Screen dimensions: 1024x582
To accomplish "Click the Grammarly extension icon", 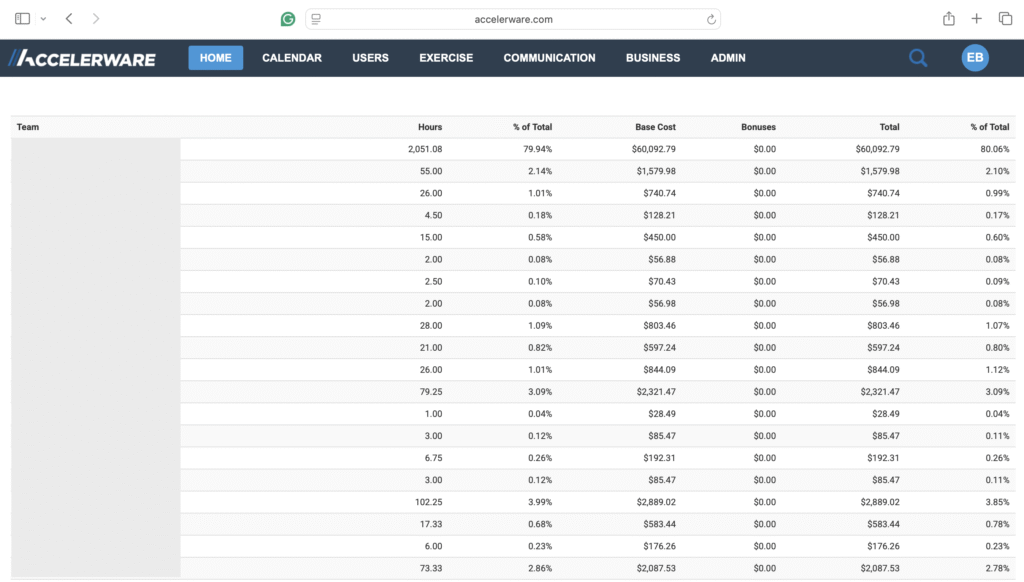I will [x=288, y=19].
